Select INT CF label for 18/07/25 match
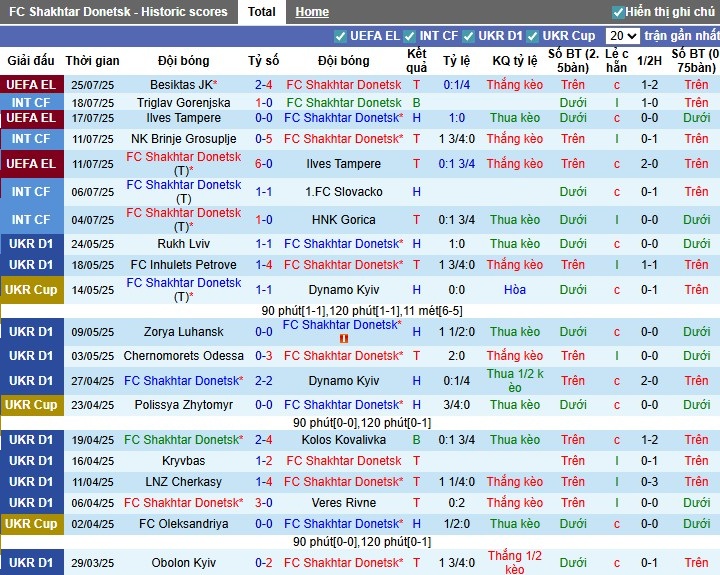The height and width of the screenshot is (575, 720). click(31, 102)
